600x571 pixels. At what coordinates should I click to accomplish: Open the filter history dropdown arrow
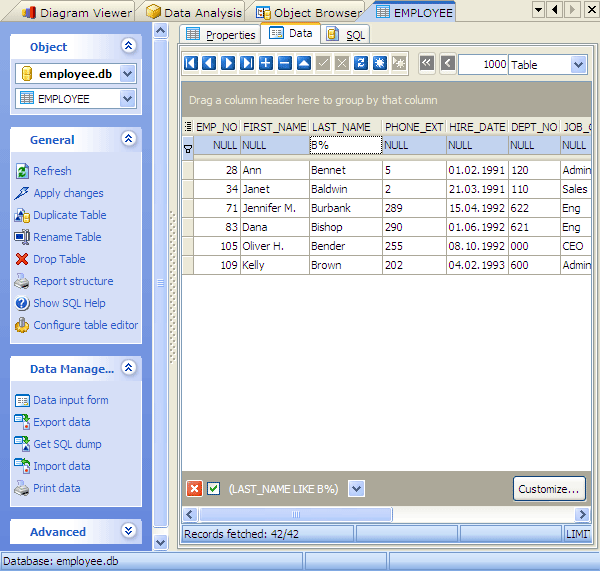pyautogui.click(x=356, y=489)
